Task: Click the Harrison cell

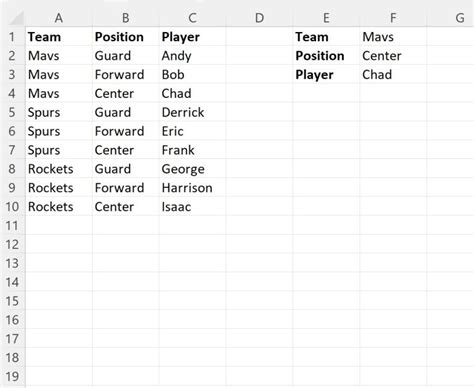Action: (193, 188)
